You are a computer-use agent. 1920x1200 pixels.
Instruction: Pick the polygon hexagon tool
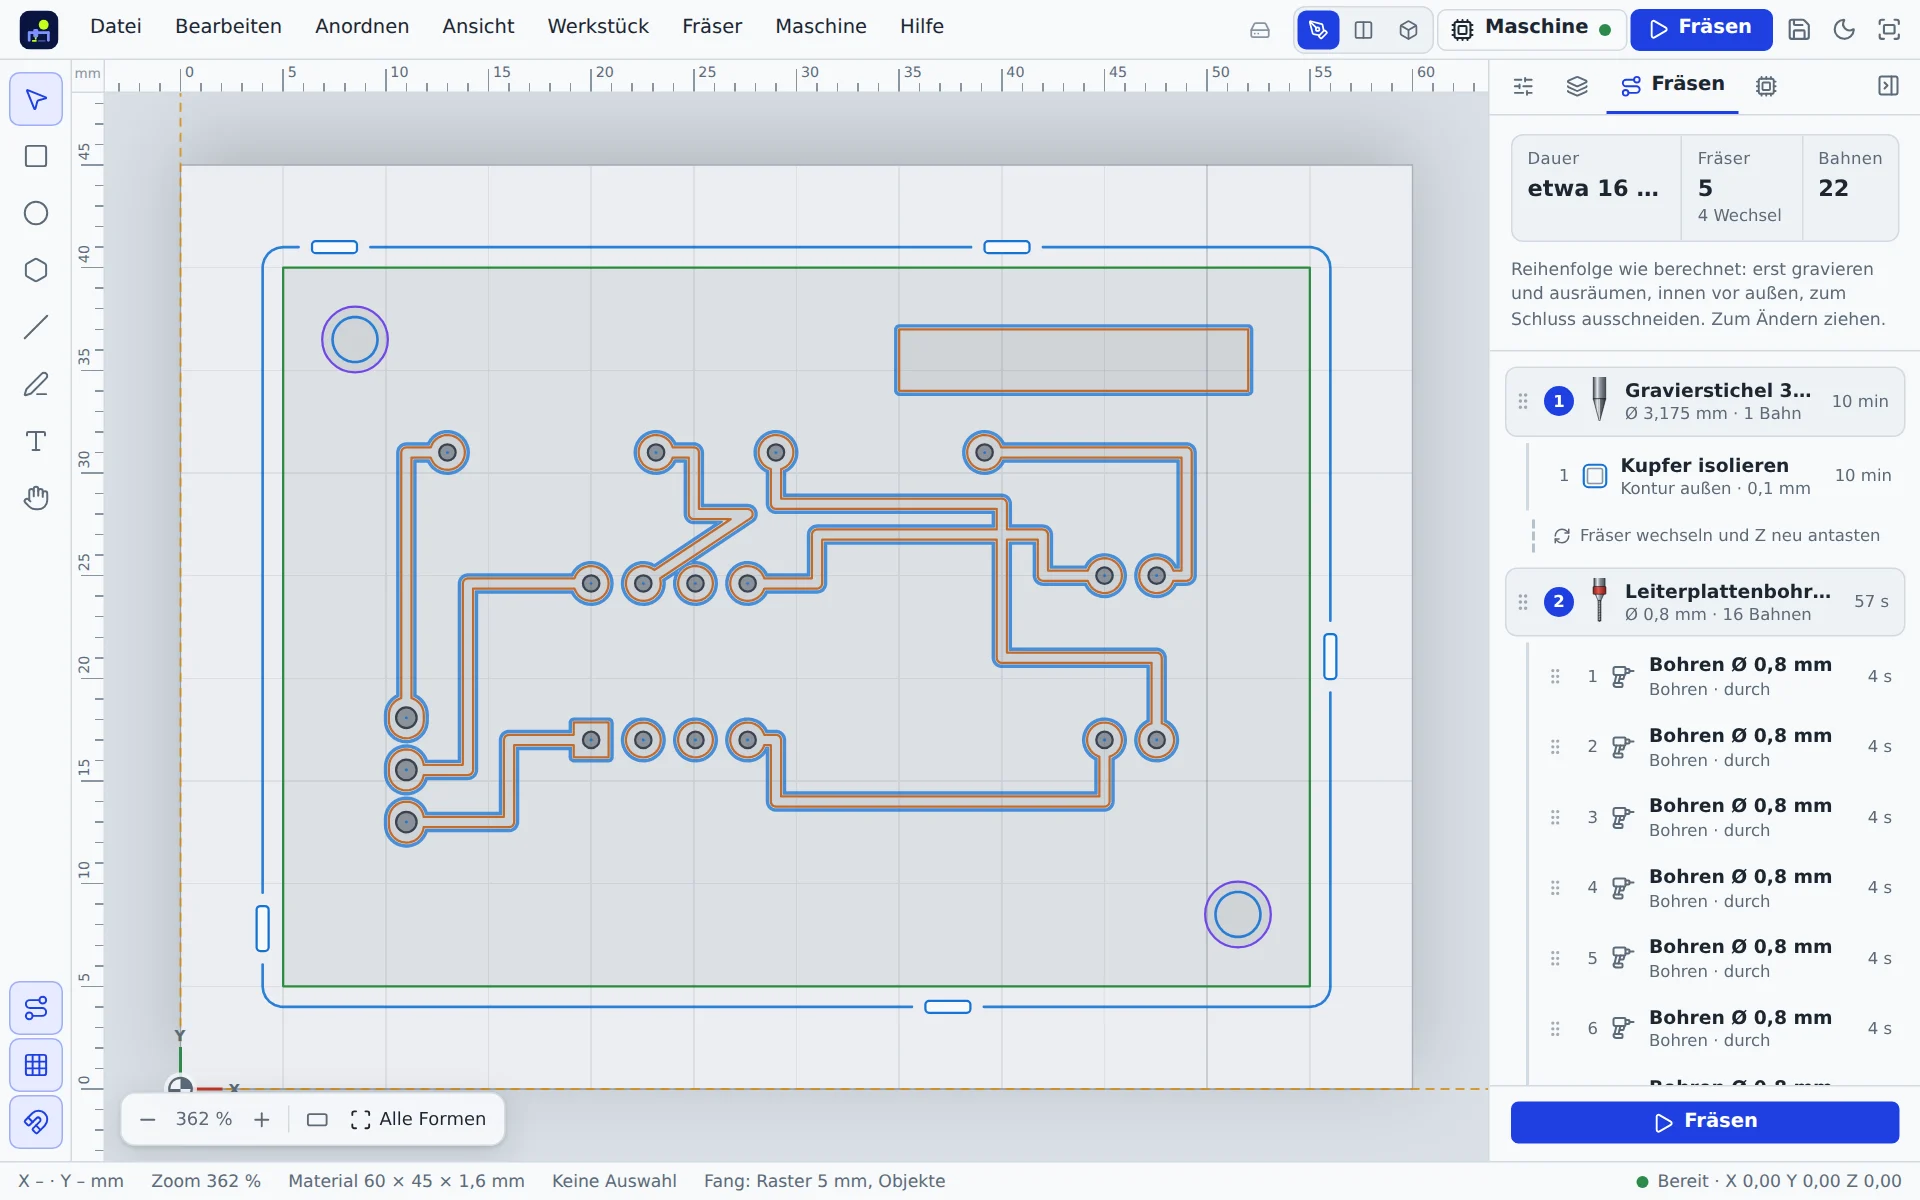pyautogui.click(x=36, y=270)
